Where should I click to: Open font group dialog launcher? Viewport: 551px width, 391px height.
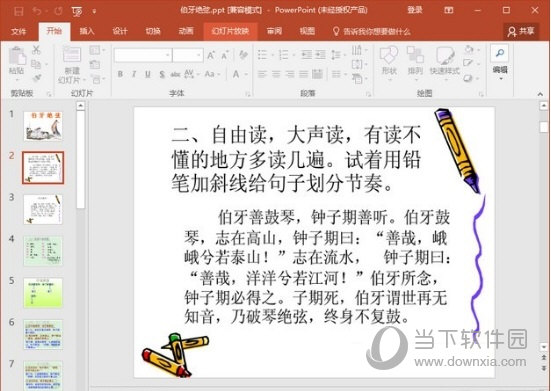(248, 94)
